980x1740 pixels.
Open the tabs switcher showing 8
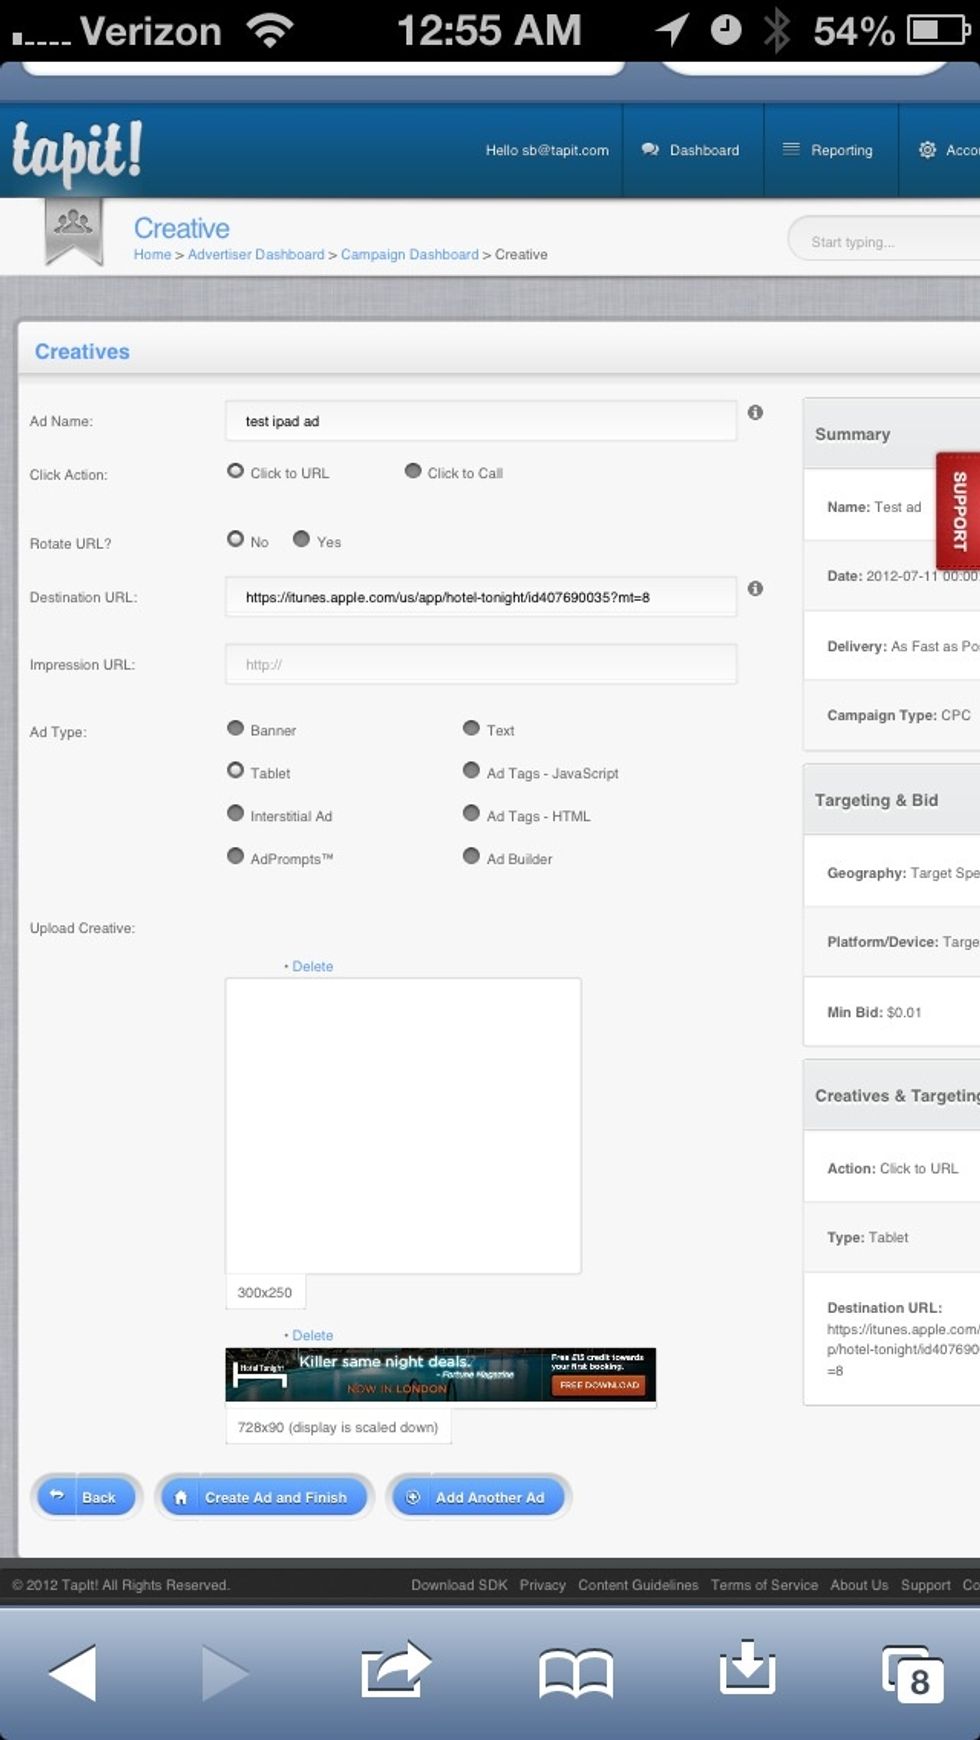tap(912, 1674)
